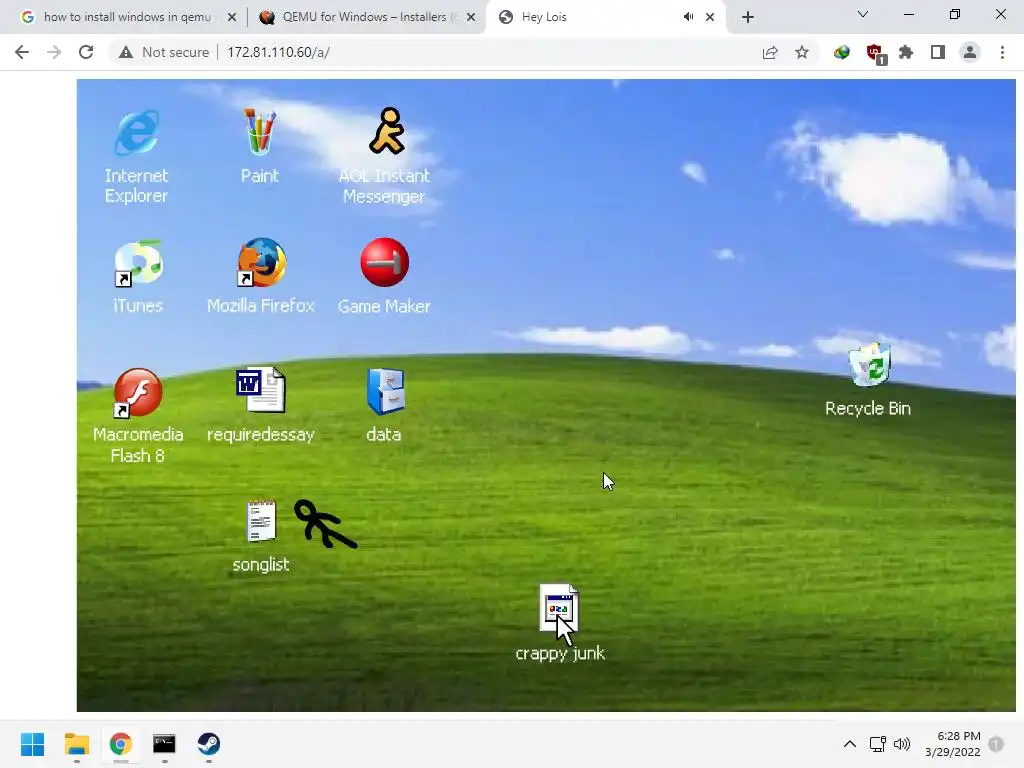Screen dimensions: 1024x768
Task: Click the data file cabinet icon
Action: pos(385,391)
